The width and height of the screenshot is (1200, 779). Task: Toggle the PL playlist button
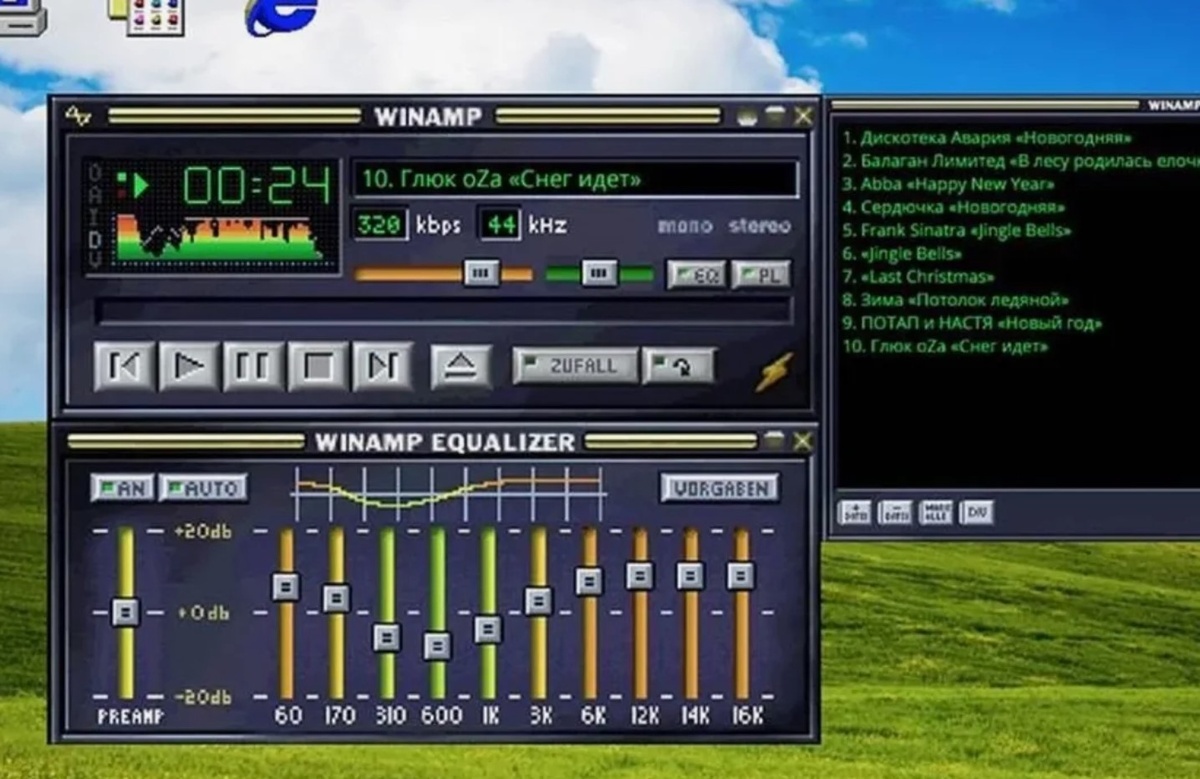click(761, 275)
